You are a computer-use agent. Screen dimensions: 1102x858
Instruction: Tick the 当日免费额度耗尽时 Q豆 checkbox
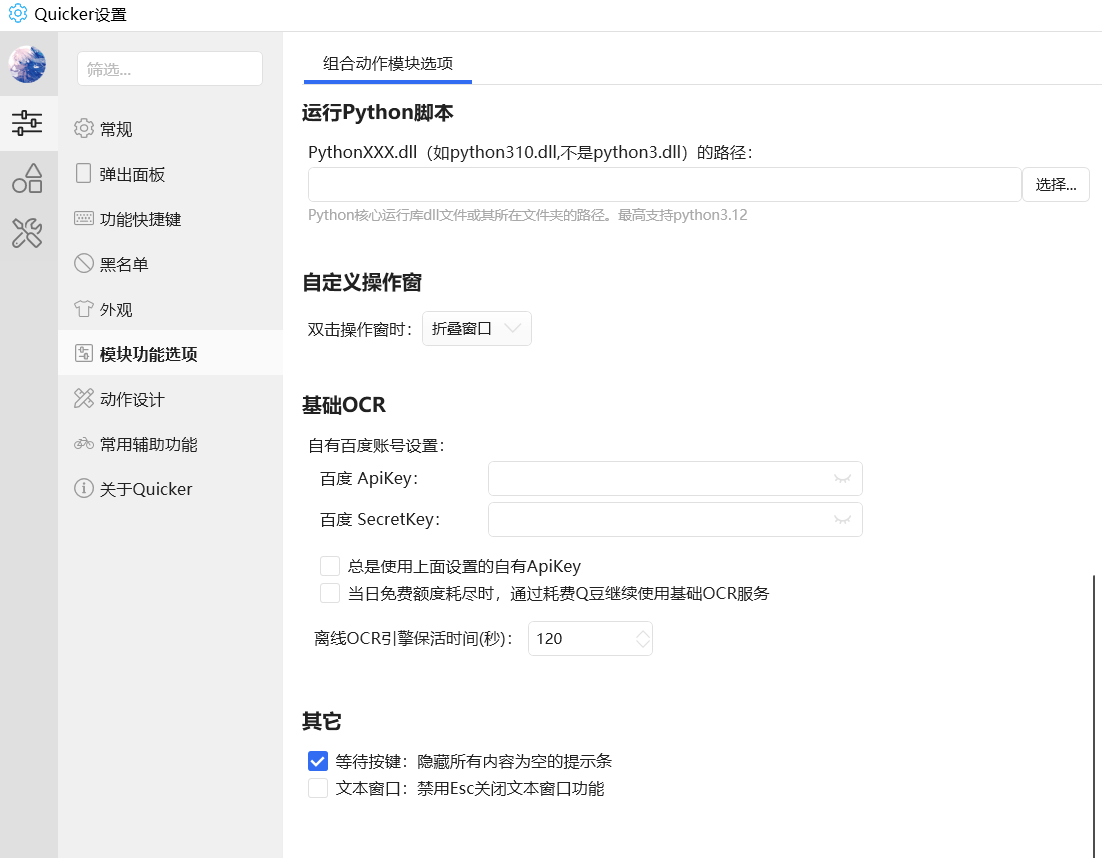[x=330, y=593]
